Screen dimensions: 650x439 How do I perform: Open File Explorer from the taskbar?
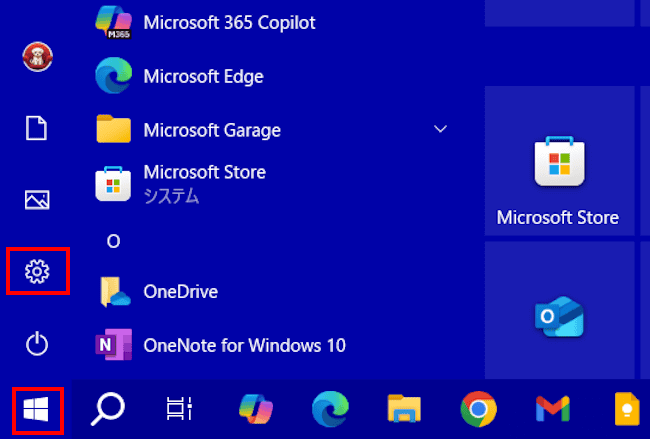[404, 409]
